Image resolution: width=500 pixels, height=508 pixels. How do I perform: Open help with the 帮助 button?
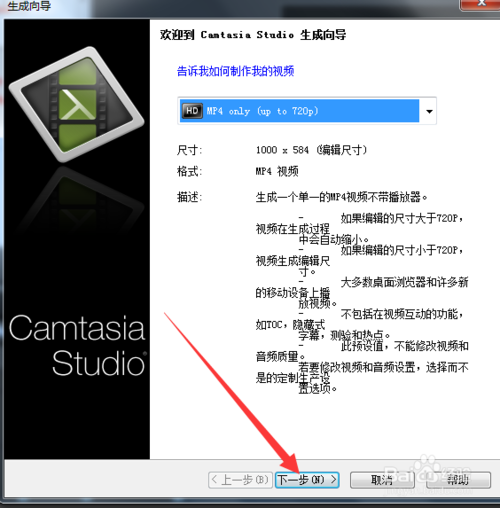point(458,480)
